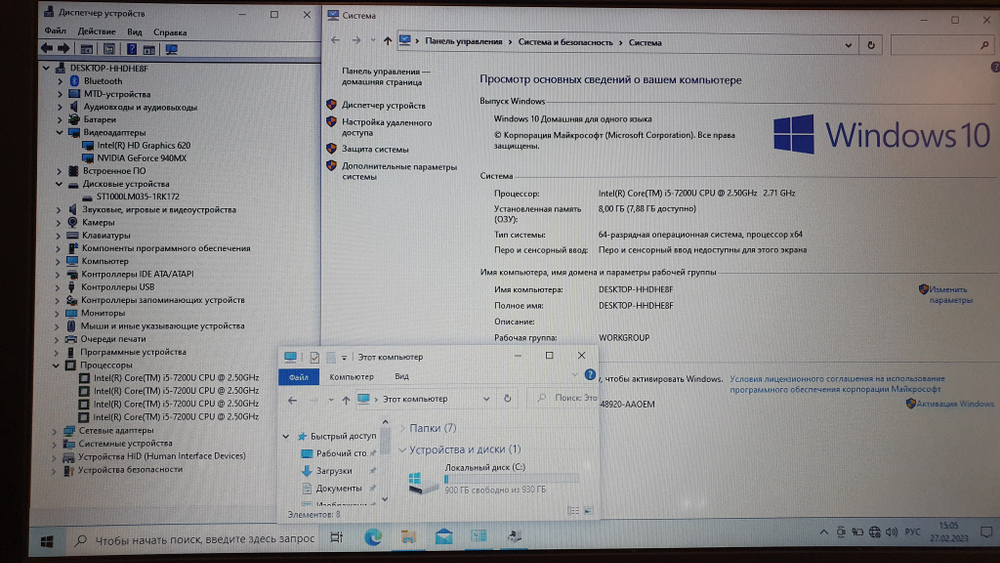1000x563 pixels.
Task: Open Вид menu in Device Manager
Action: 134,32
